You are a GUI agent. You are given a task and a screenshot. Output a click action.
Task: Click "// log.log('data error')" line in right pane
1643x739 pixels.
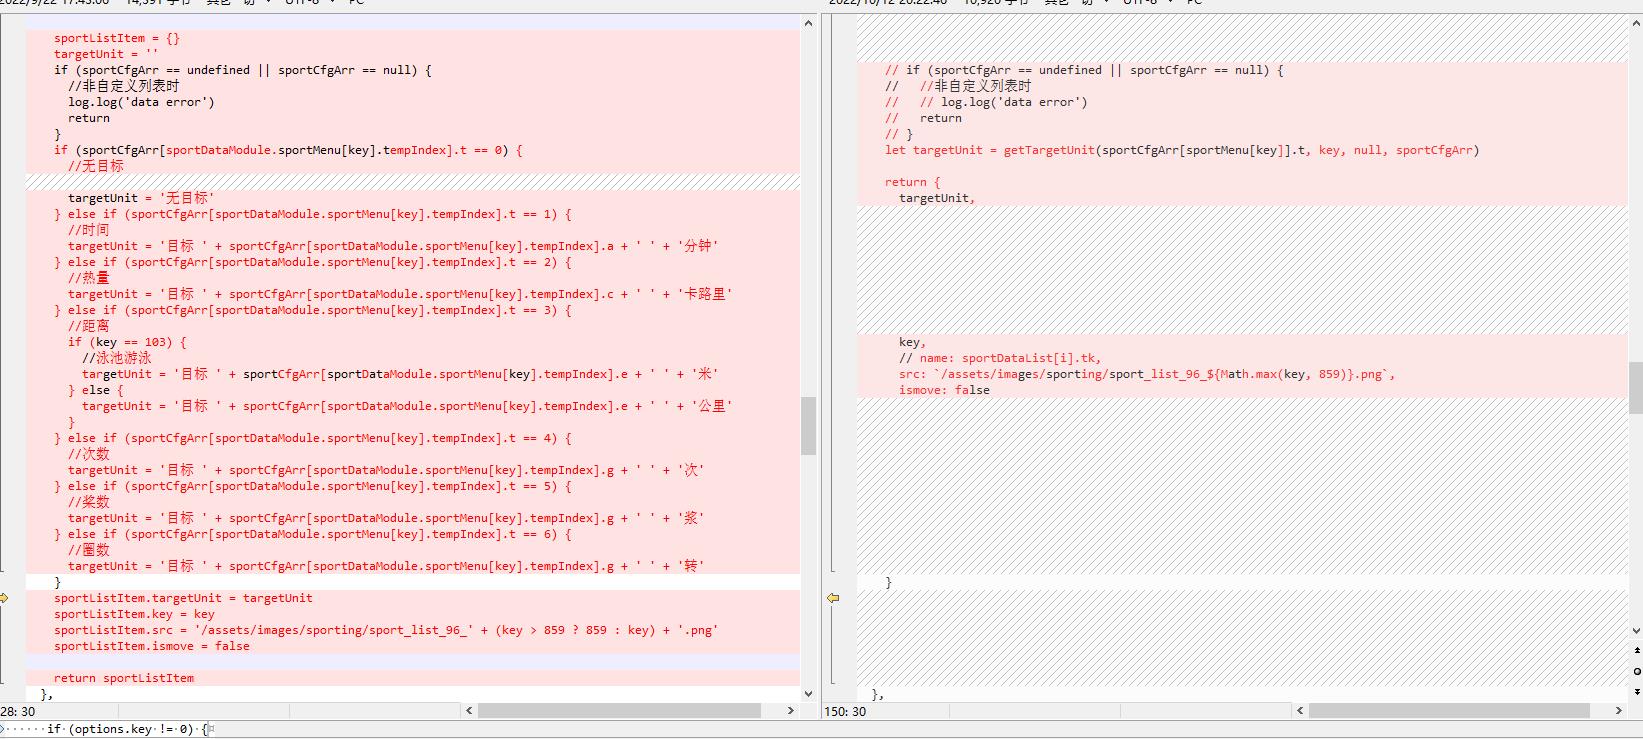coord(1003,102)
